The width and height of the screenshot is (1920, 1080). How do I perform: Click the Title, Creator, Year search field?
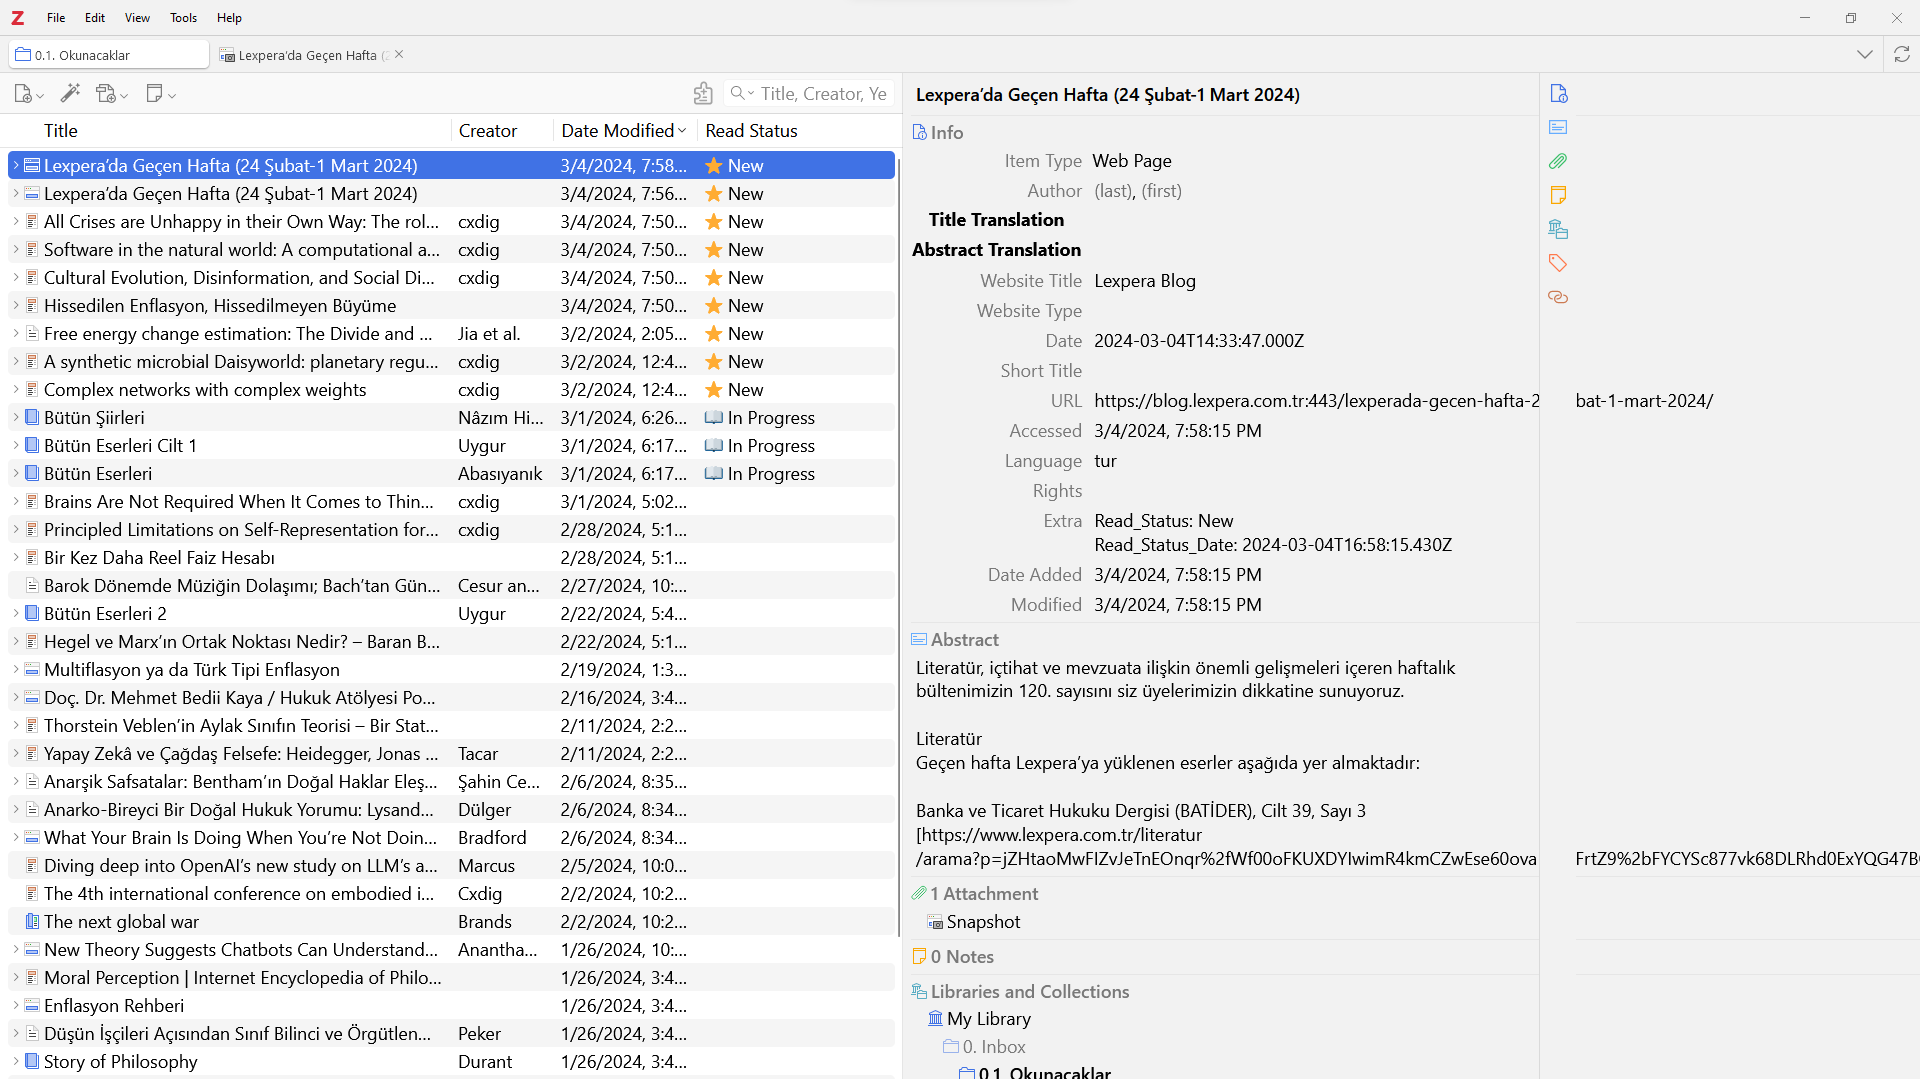[x=822, y=94]
